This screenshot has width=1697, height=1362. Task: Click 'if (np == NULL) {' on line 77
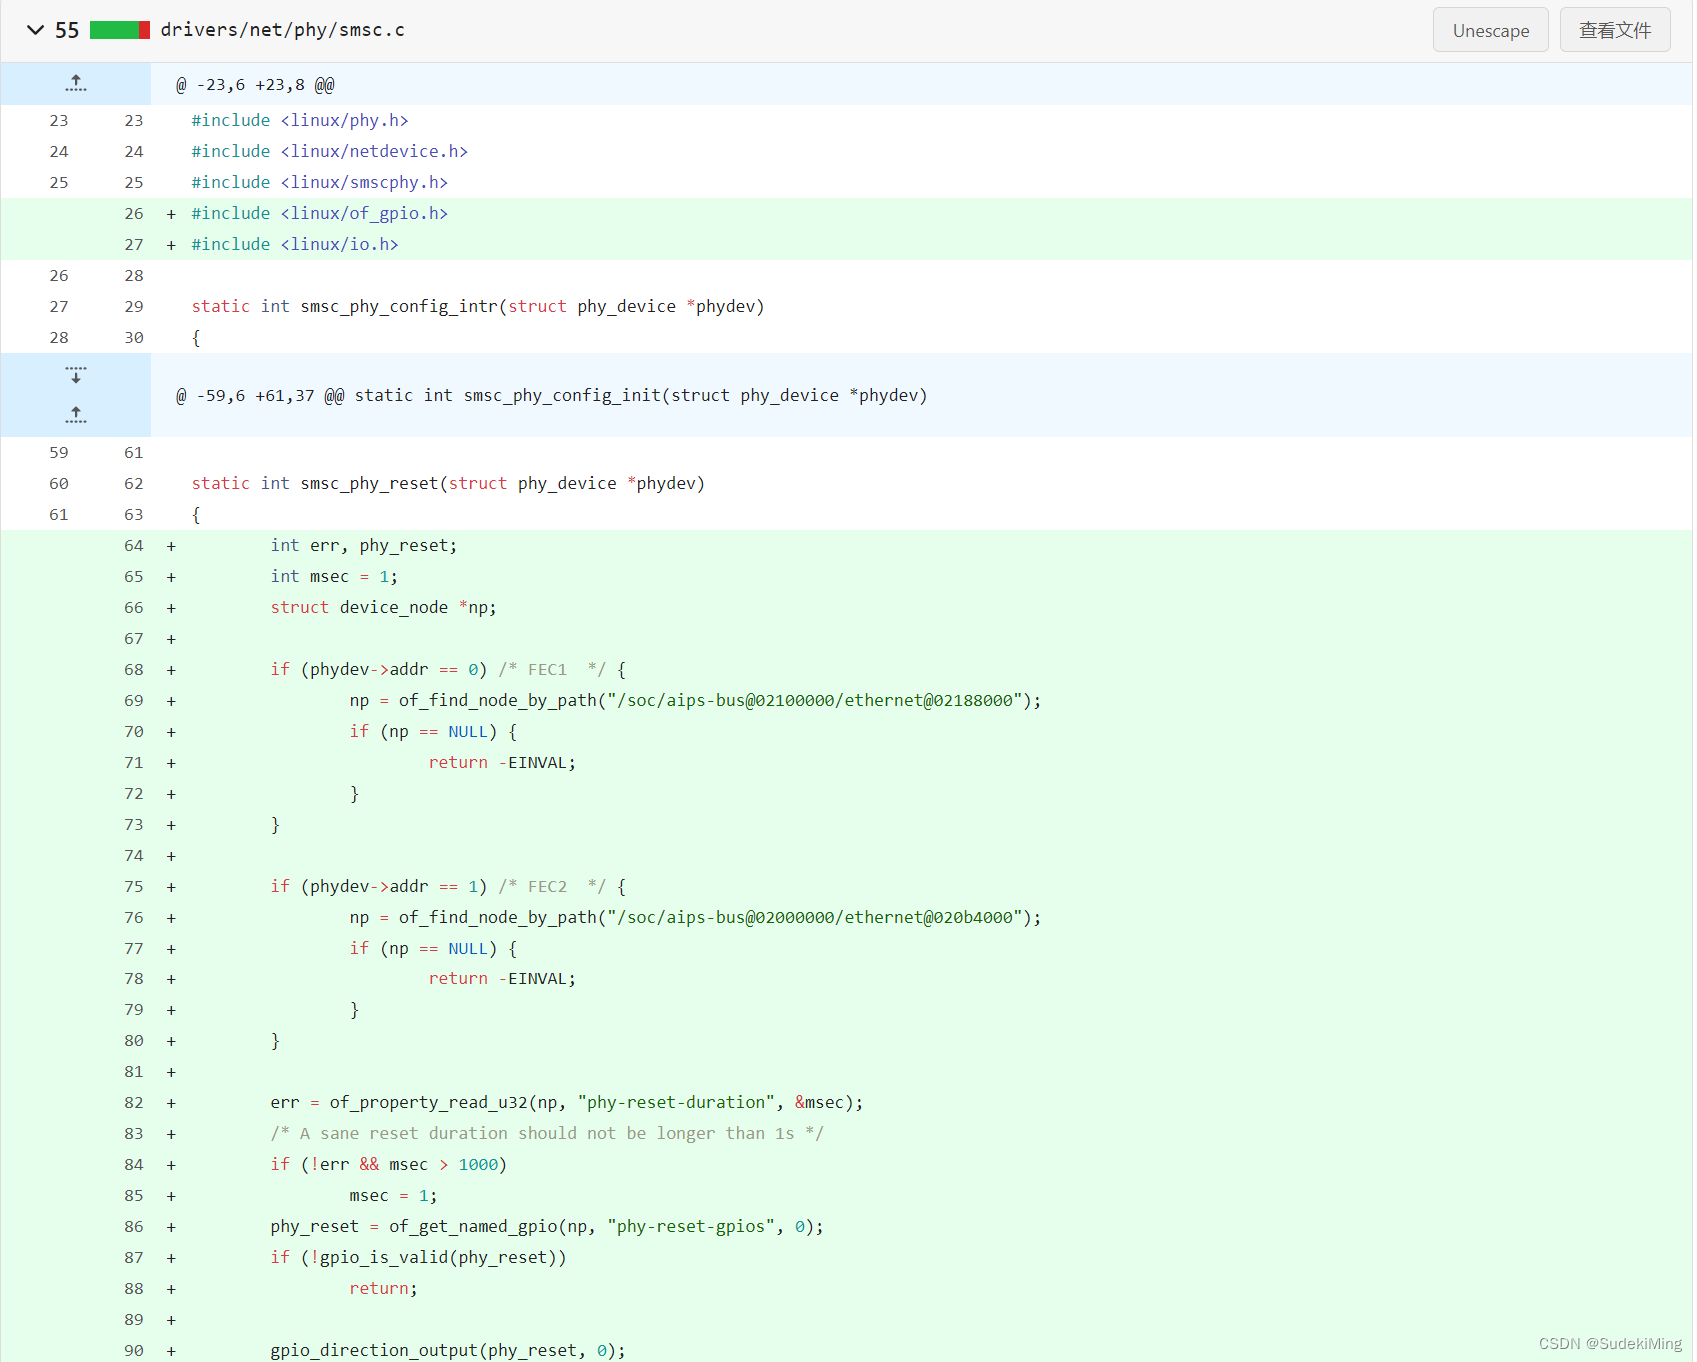[x=433, y=948]
